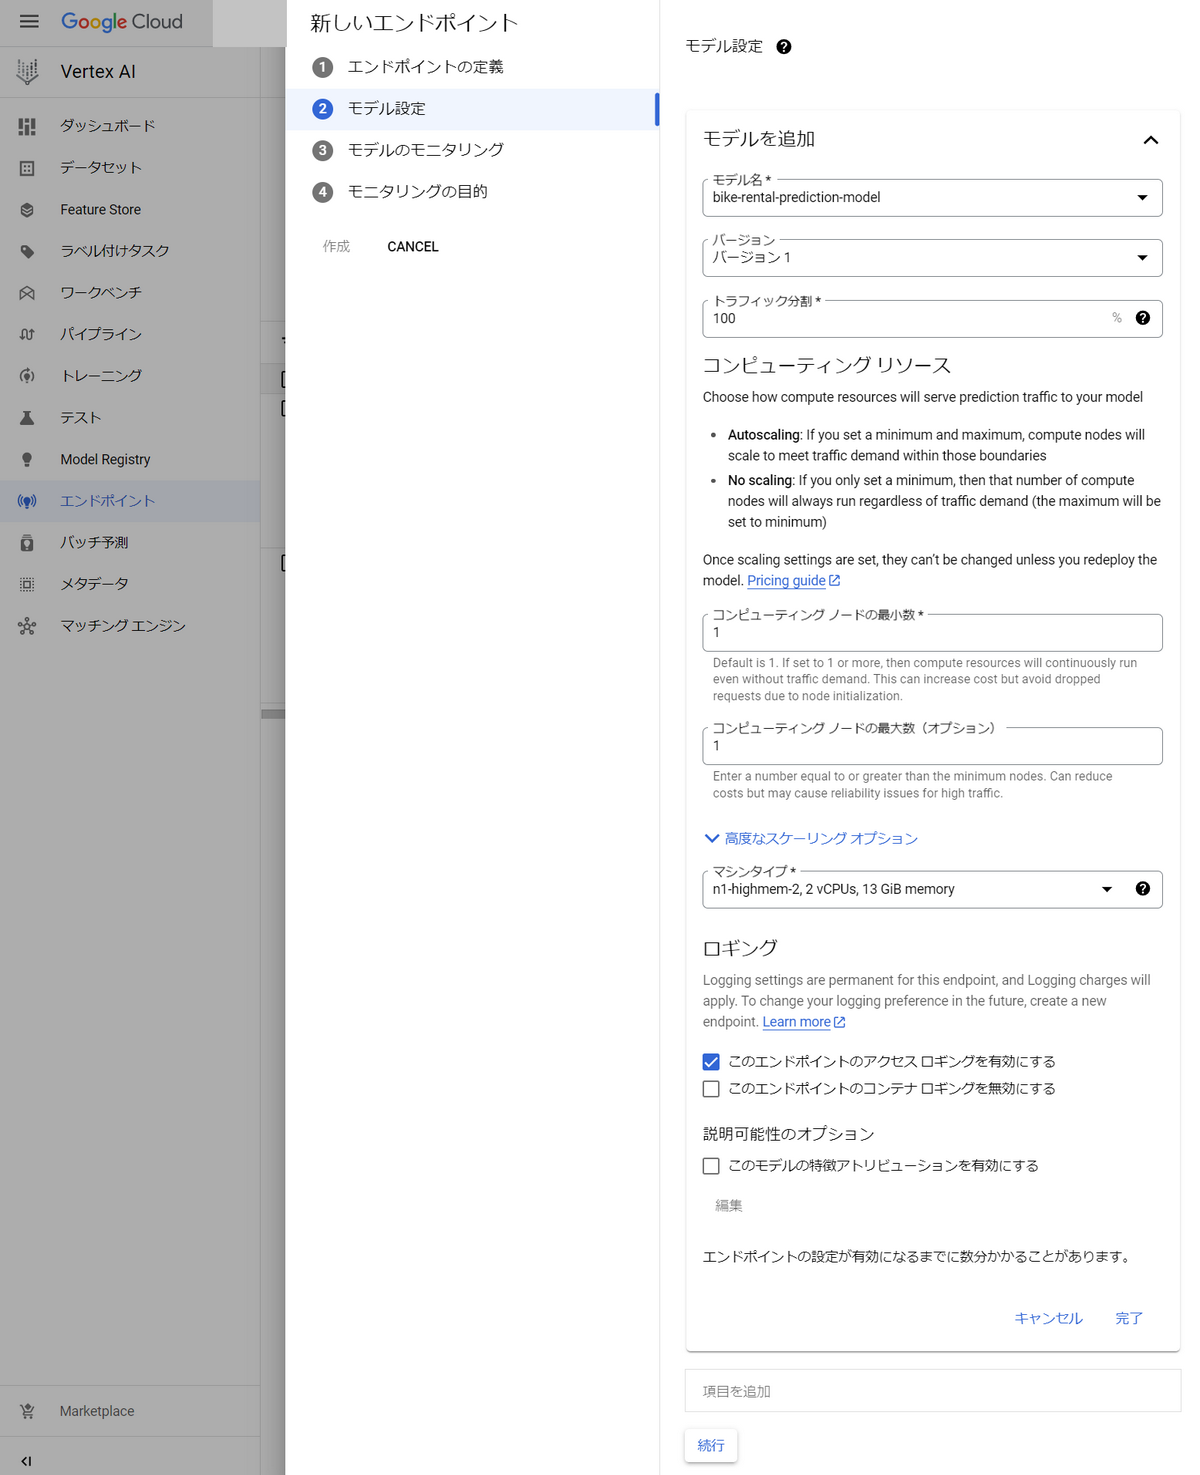Open the Learn more link
The width and height of the screenshot is (1200, 1475).
click(796, 1022)
